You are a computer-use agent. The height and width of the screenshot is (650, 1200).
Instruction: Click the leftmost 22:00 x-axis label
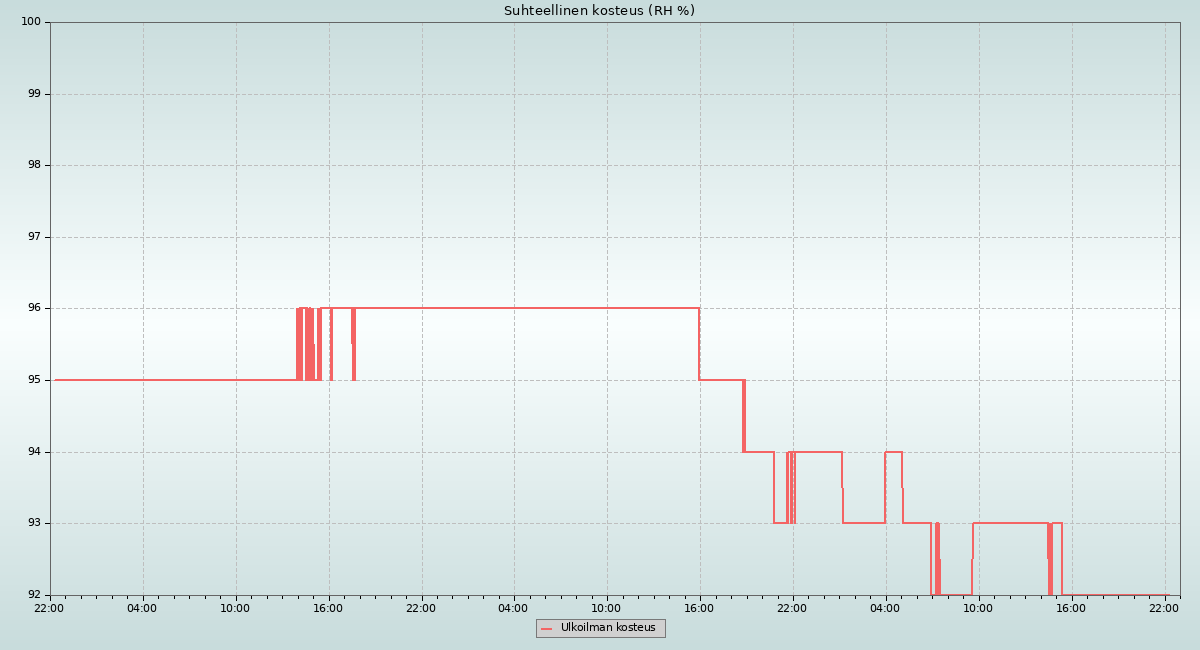click(x=49, y=608)
